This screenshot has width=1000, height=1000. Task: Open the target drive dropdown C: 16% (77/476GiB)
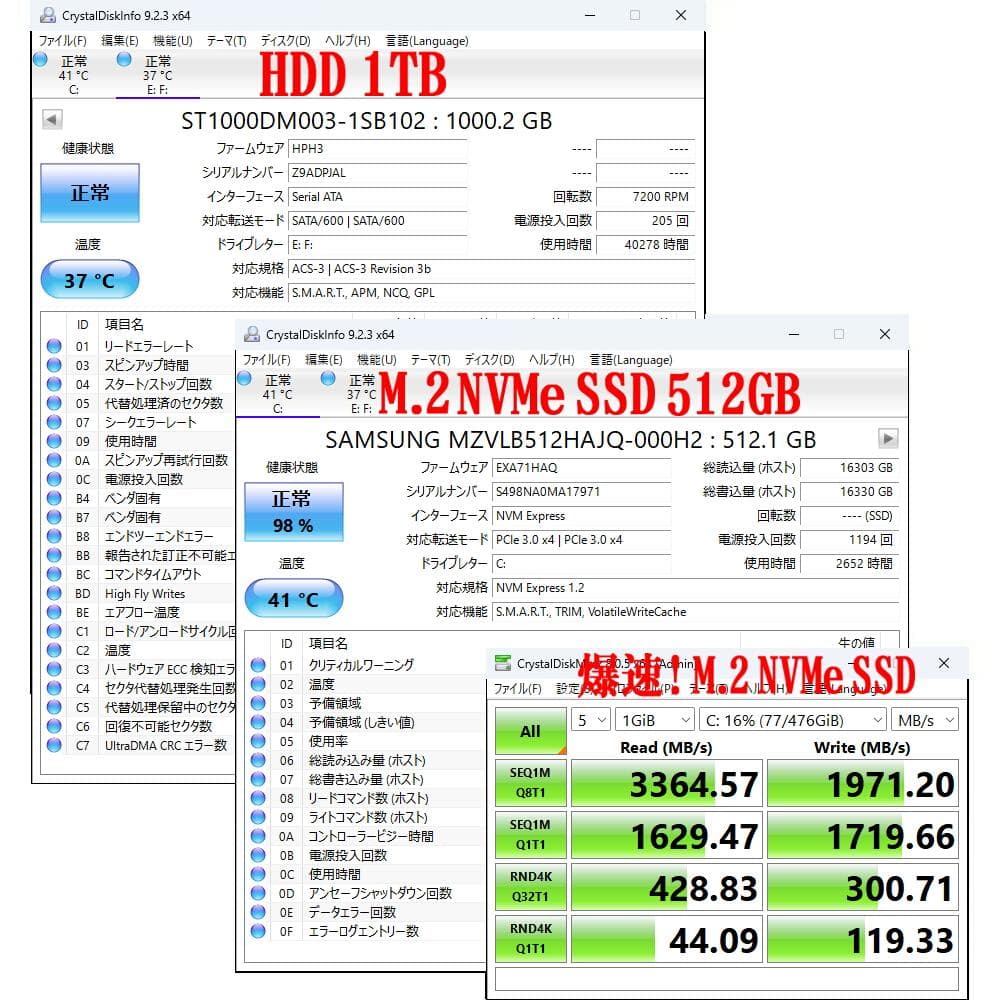[x=793, y=719]
